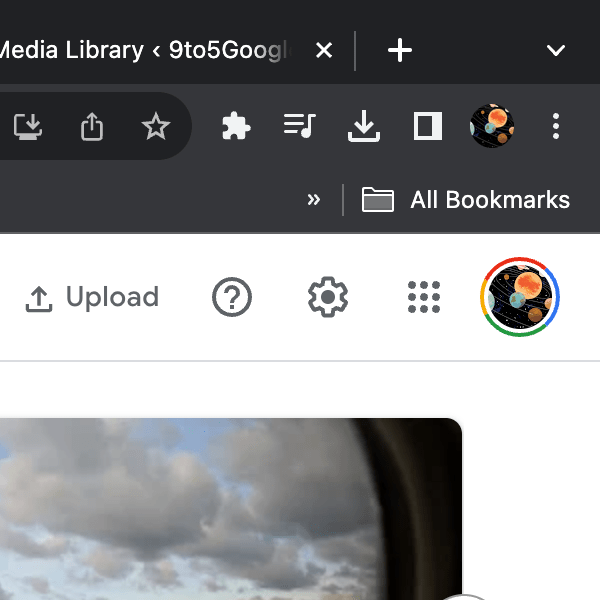Open Settings gear icon

327,298
